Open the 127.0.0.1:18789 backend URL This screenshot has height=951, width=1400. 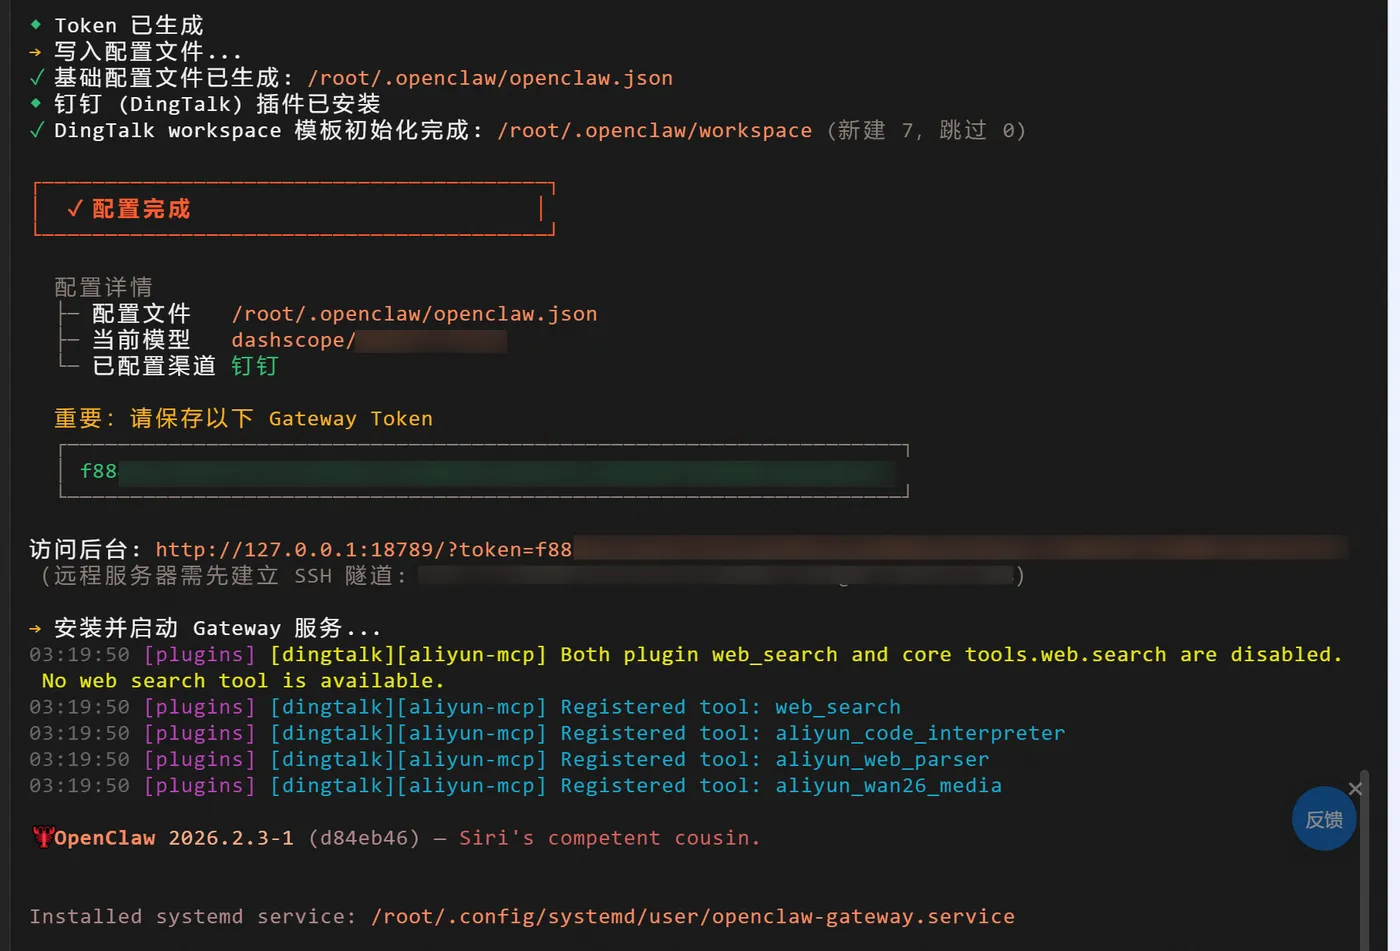click(x=364, y=549)
